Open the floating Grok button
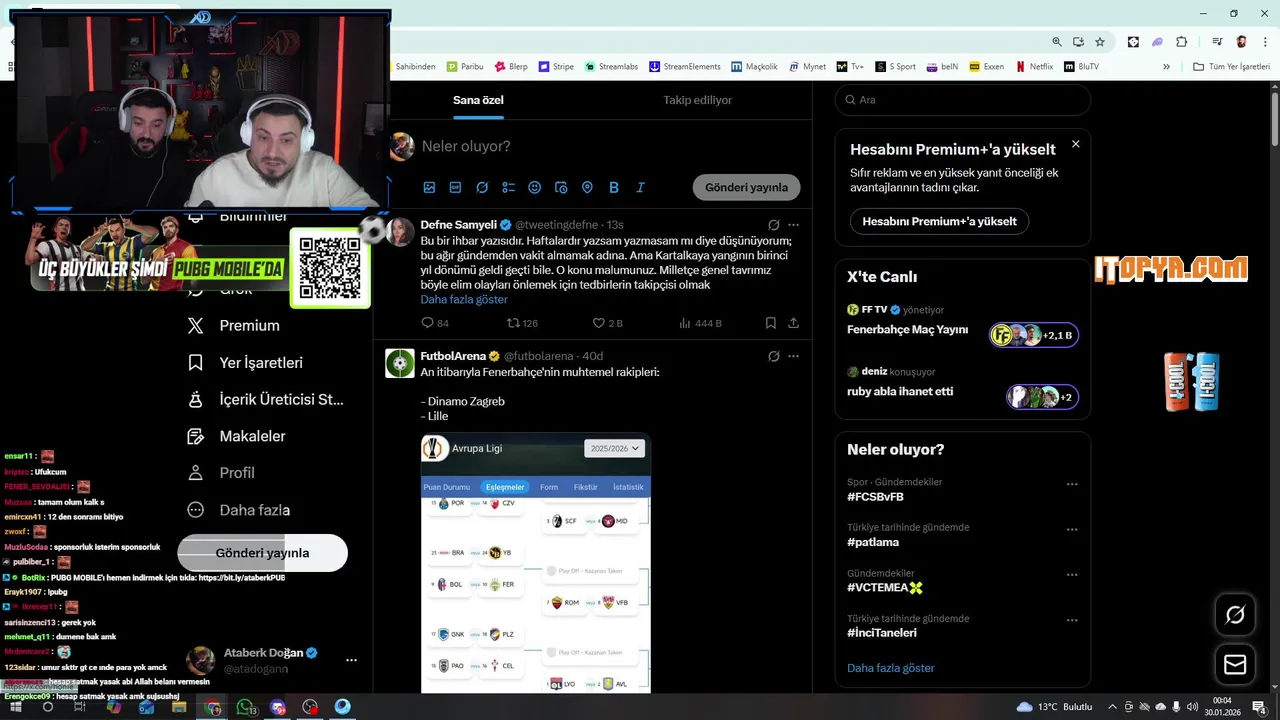Image resolution: width=1280 pixels, height=720 pixels. tap(1235, 615)
